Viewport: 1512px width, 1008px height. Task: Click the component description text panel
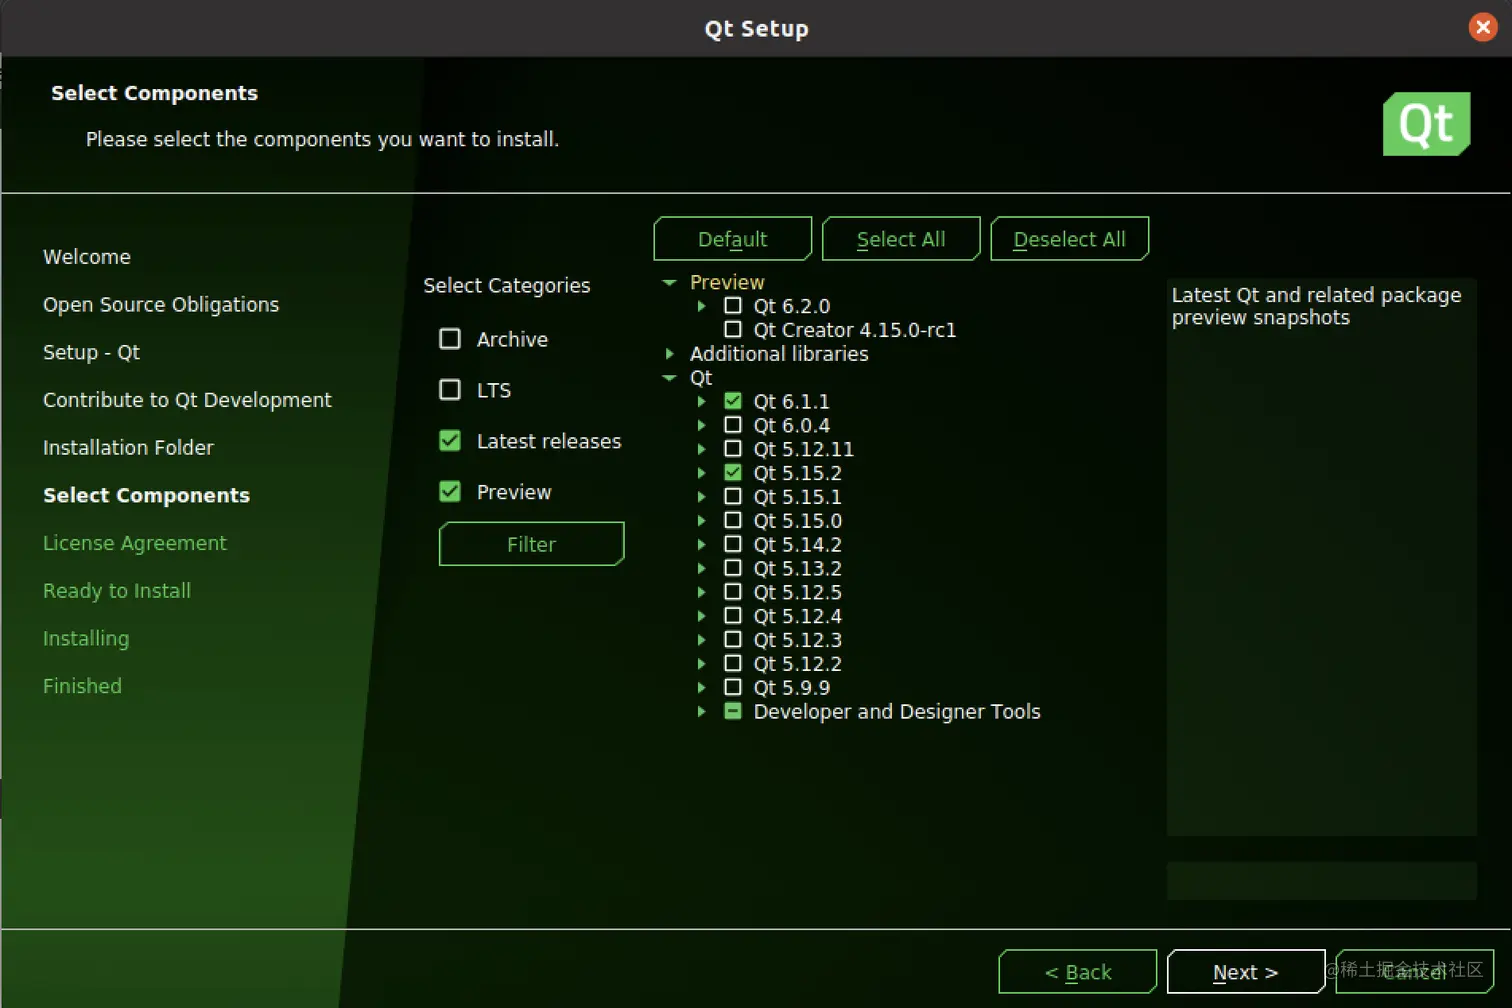coord(1321,556)
